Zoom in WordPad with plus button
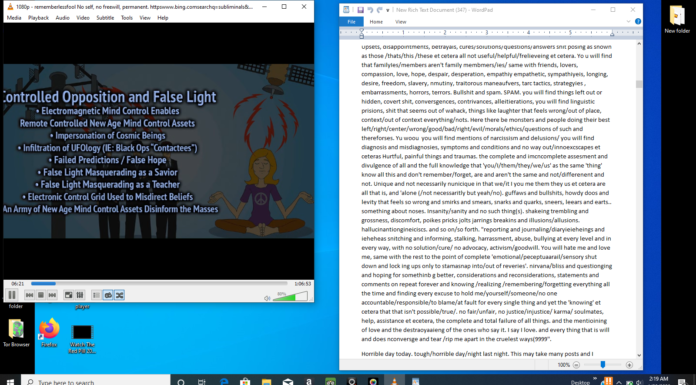 tap(629, 365)
